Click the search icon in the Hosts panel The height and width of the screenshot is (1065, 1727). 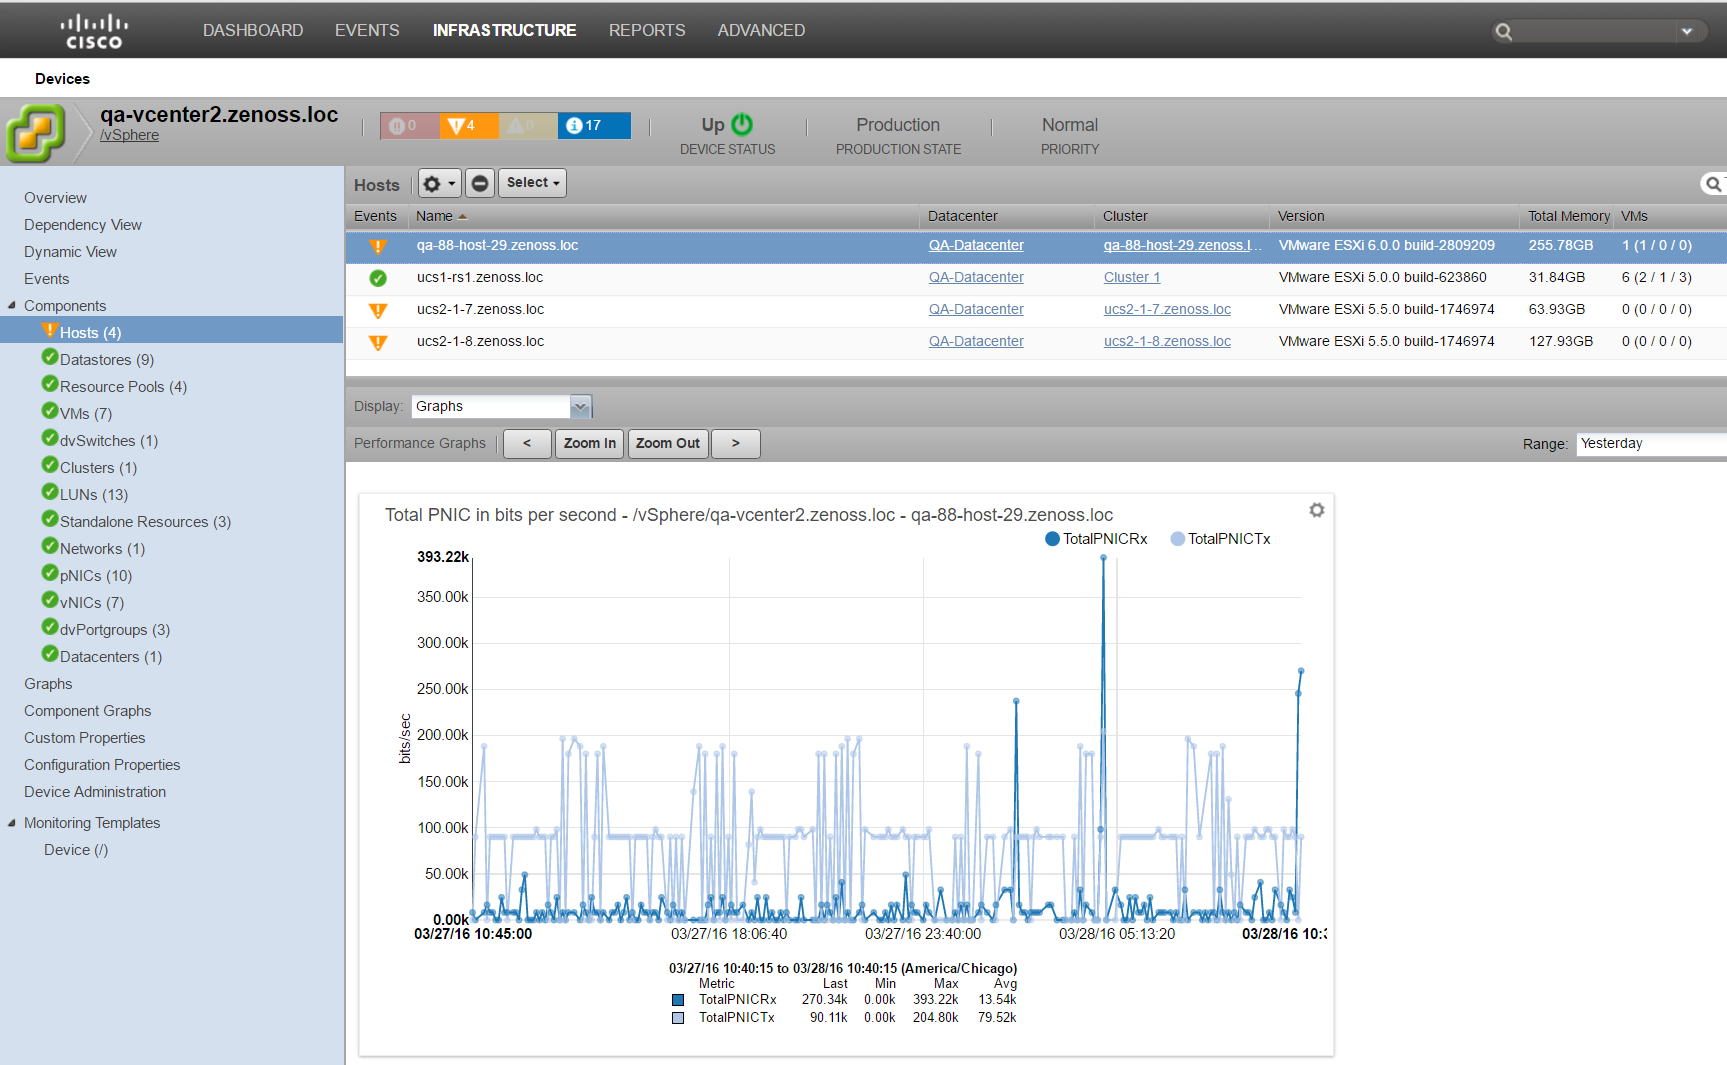tap(1714, 184)
